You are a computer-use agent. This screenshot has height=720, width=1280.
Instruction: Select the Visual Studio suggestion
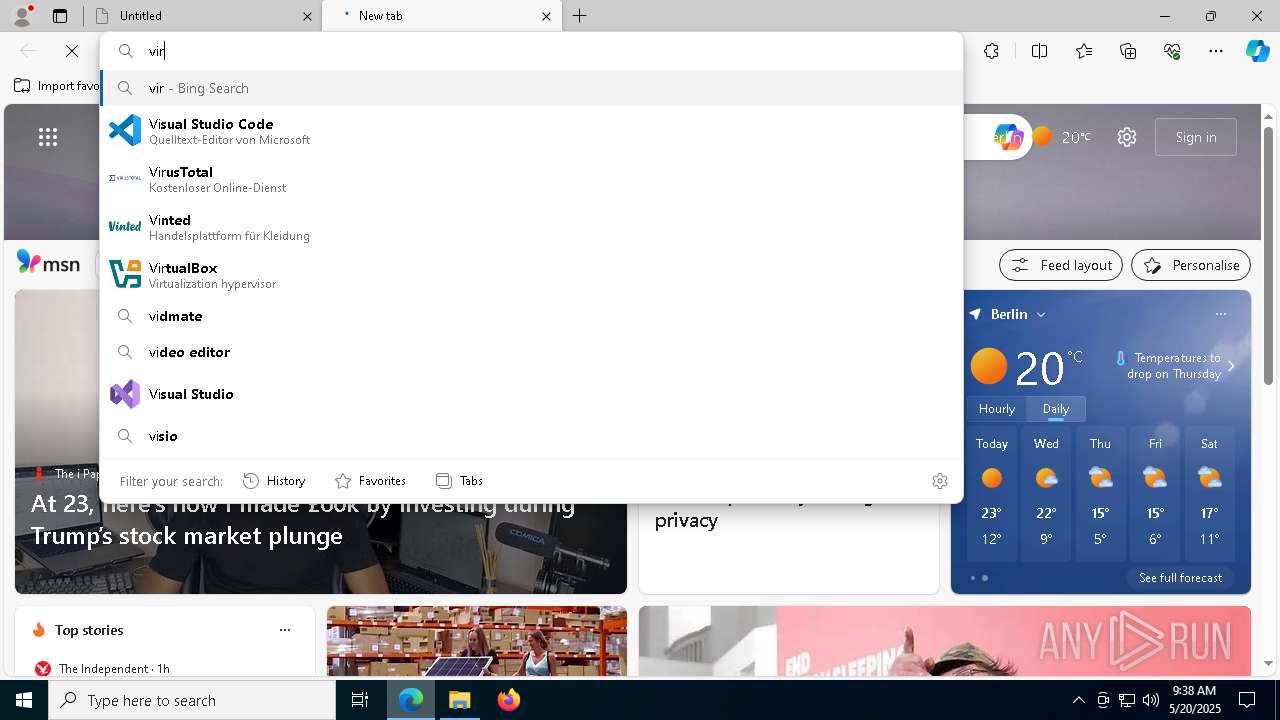click(x=531, y=394)
